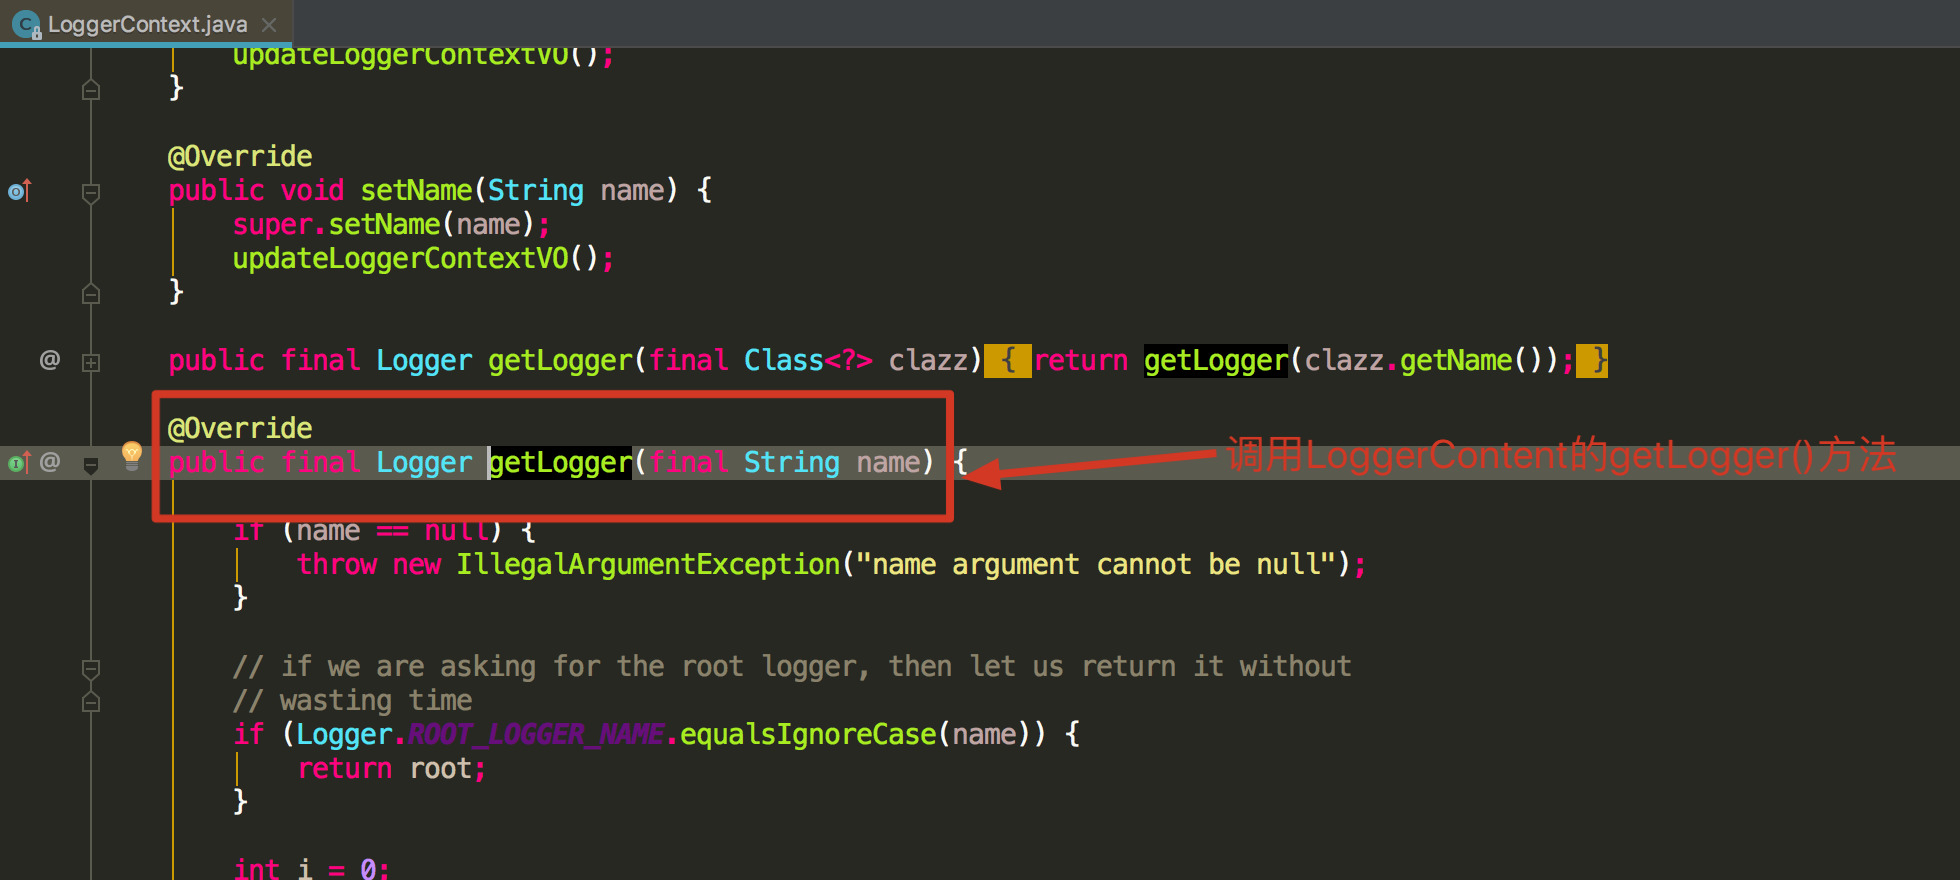Click fold end marker beside 'wasting time' comment
This screenshot has height=880, width=1960.
click(91, 702)
